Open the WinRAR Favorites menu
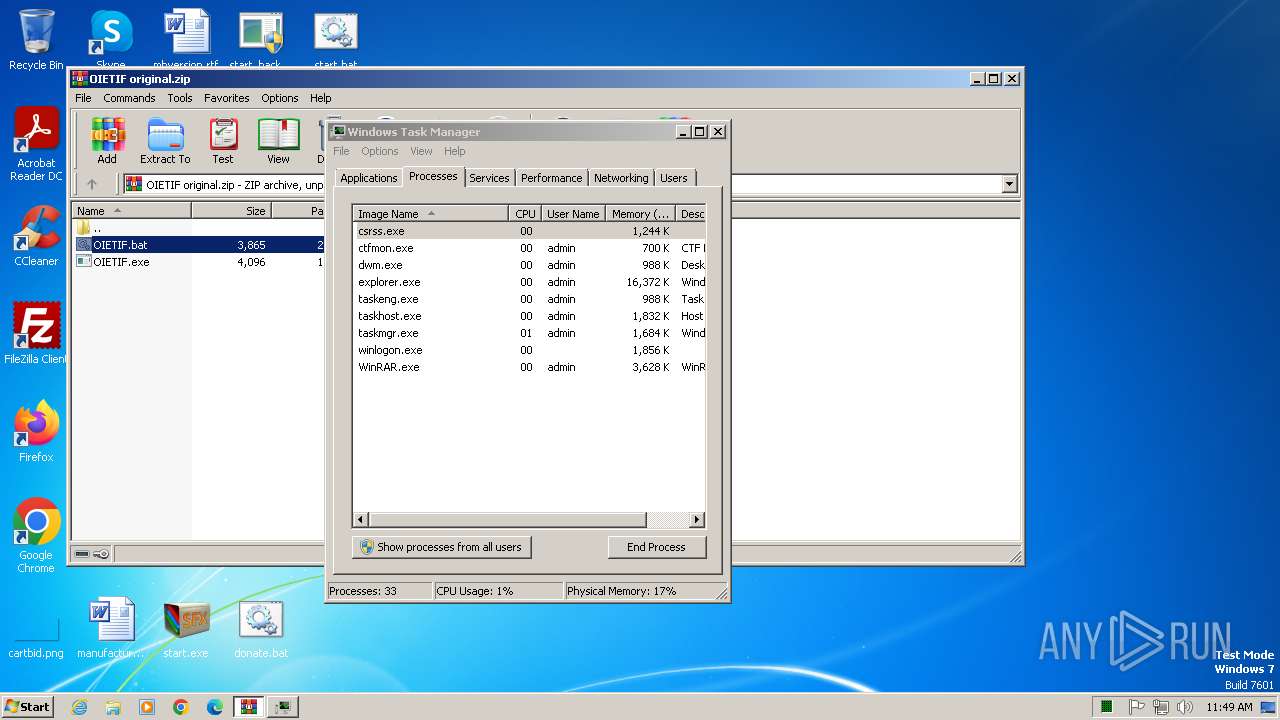This screenshot has height=720, width=1280. pyautogui.click(x=227, y=98)
